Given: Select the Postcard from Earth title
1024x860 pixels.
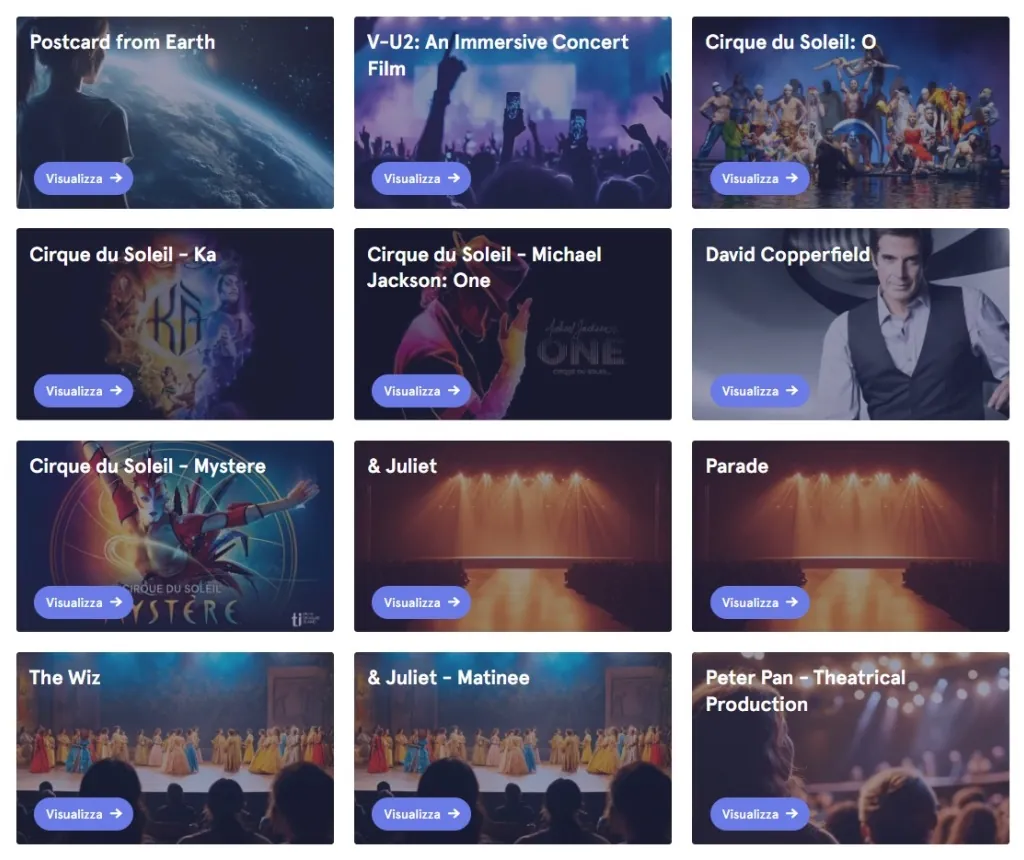Looking at the screenshot, I should [x=122, y=42].
